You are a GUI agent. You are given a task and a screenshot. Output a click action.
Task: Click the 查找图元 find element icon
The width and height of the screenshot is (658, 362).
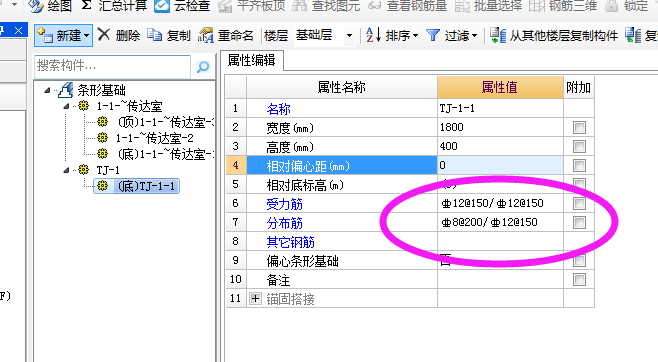(300, 5)
